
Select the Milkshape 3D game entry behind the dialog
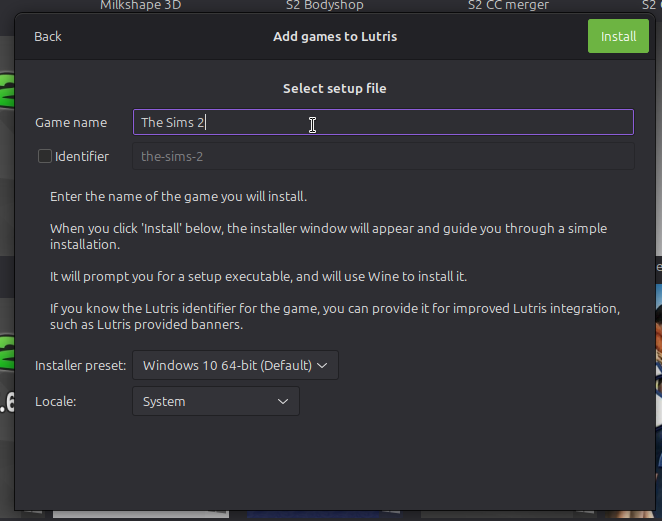pyautogui.click(x=139, y=5)
